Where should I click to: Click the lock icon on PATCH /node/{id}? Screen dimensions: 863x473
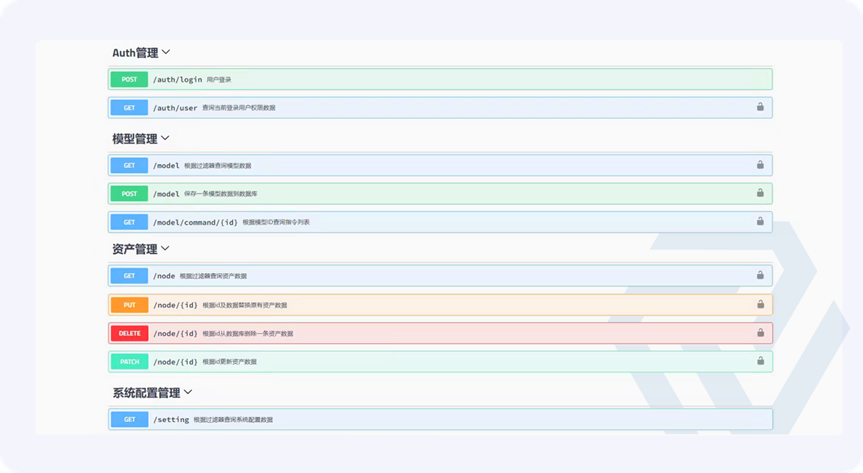[760, 361]
